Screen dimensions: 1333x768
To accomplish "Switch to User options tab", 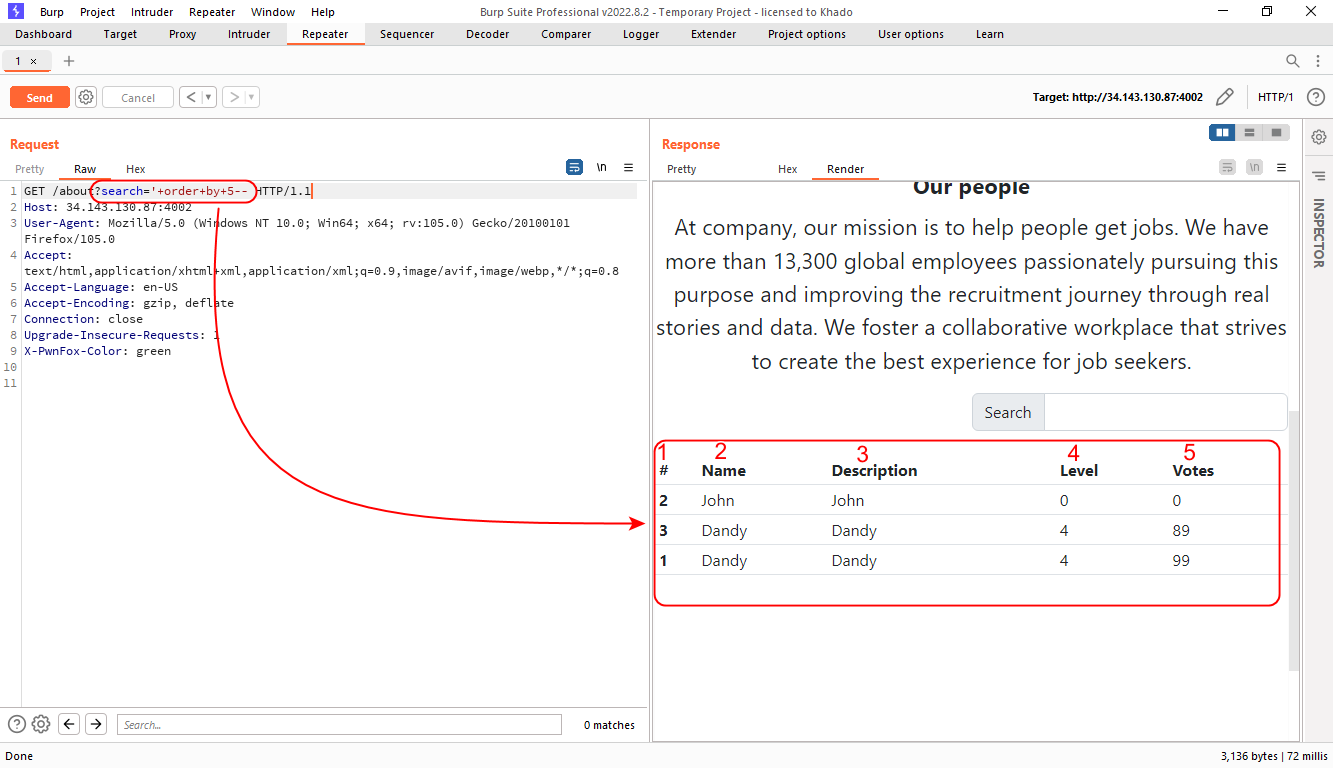I will [x=910, y=34].
